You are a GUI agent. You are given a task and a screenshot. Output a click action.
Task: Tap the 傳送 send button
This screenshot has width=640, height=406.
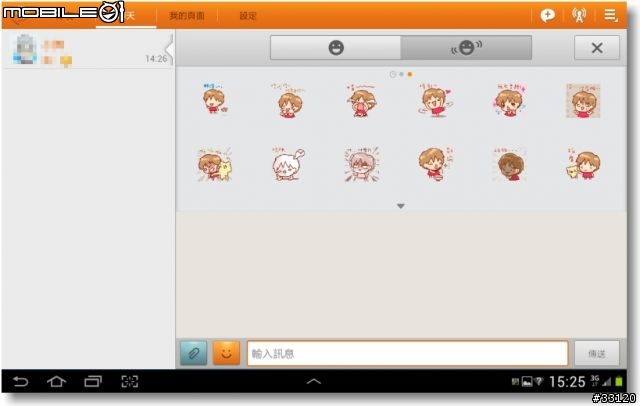[x=597, y=353]
